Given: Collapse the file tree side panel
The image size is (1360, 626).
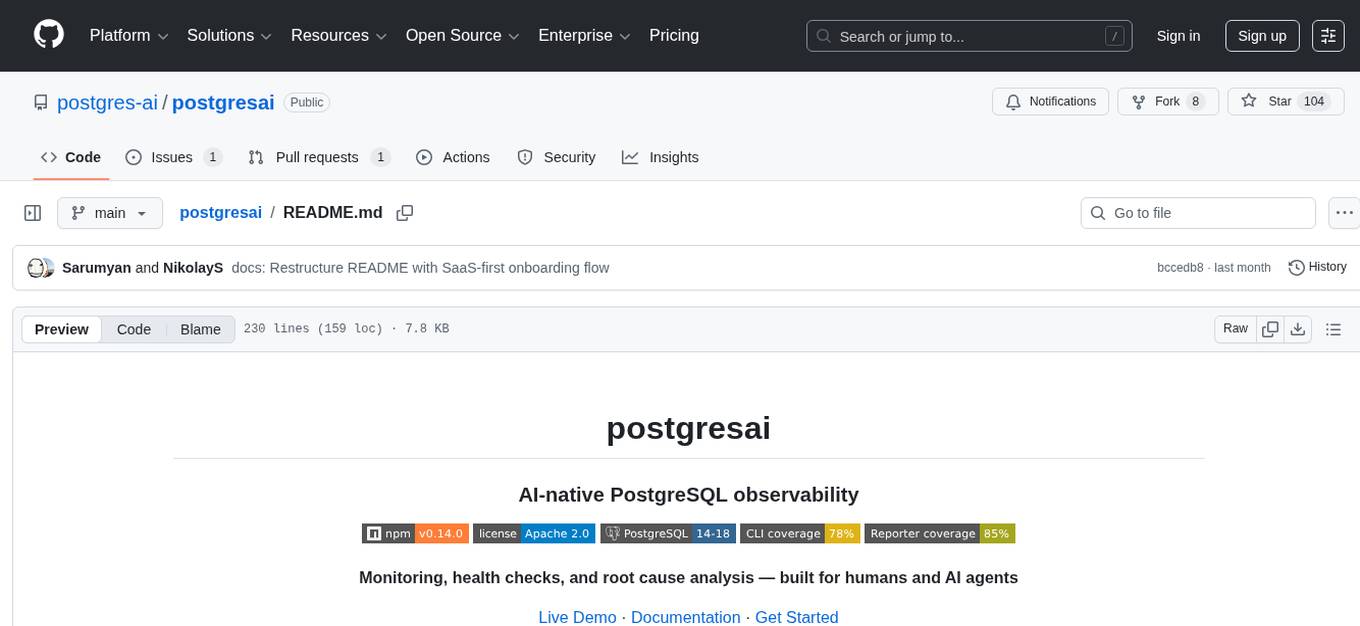Looking at the screenshot, I should point(32,212).
